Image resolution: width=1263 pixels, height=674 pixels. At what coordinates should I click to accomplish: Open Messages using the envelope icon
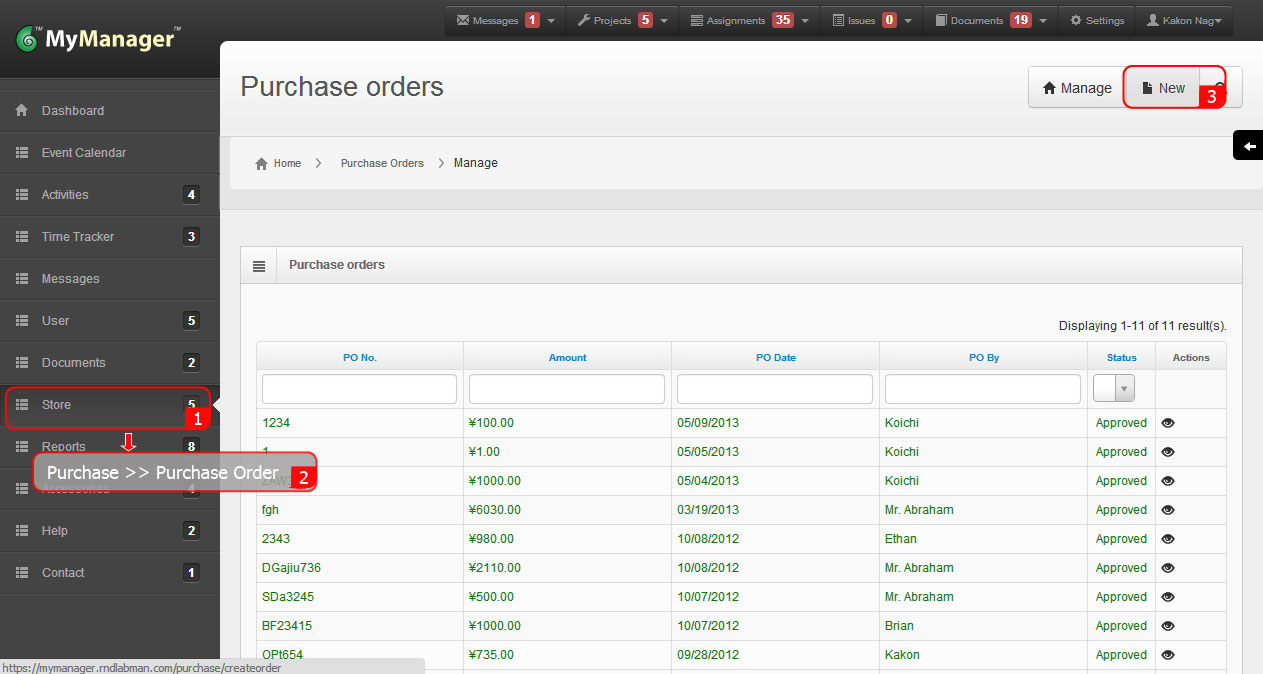click(463, 18)
